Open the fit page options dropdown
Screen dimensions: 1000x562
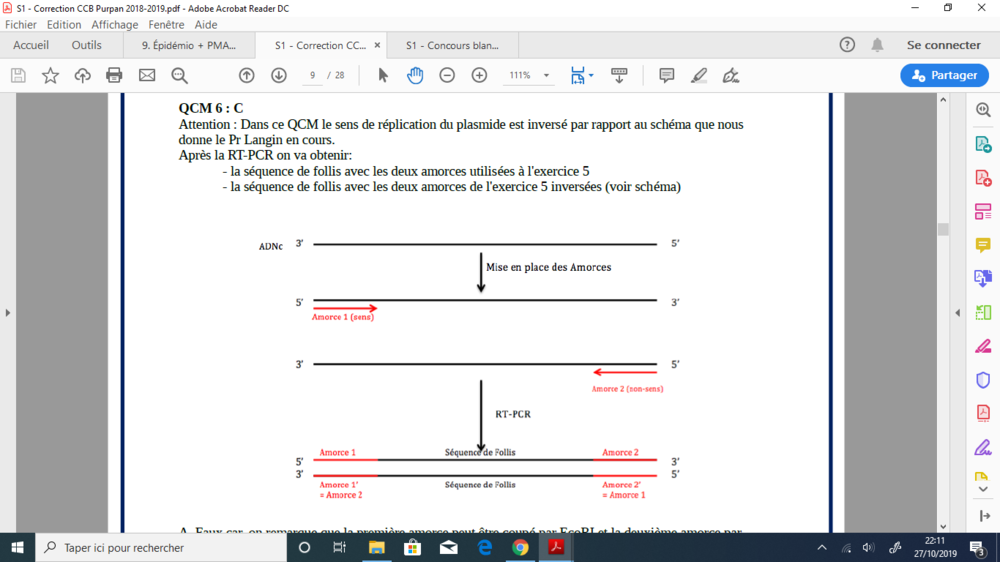pyautogui.click(x=581, y=75)
